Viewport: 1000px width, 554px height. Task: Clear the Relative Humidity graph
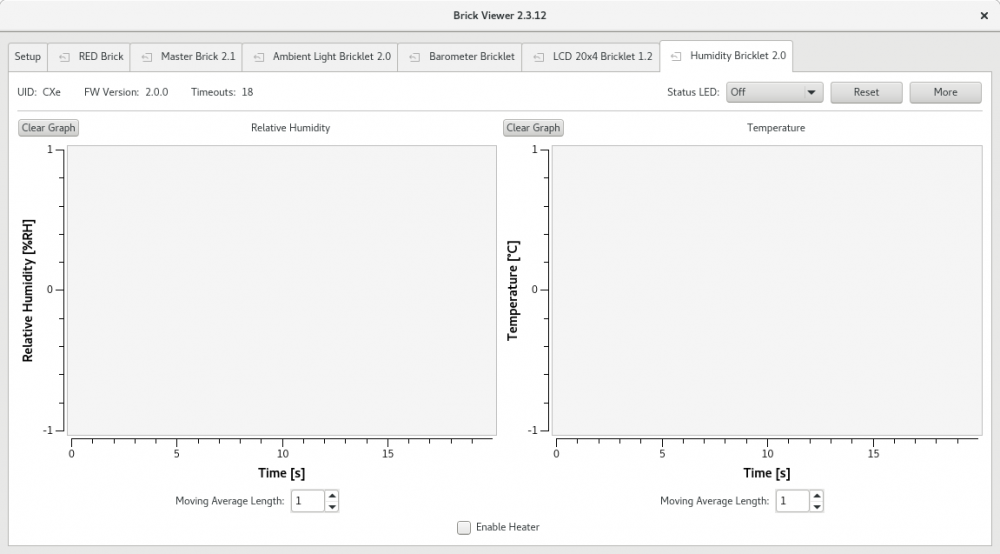[49, 128]
